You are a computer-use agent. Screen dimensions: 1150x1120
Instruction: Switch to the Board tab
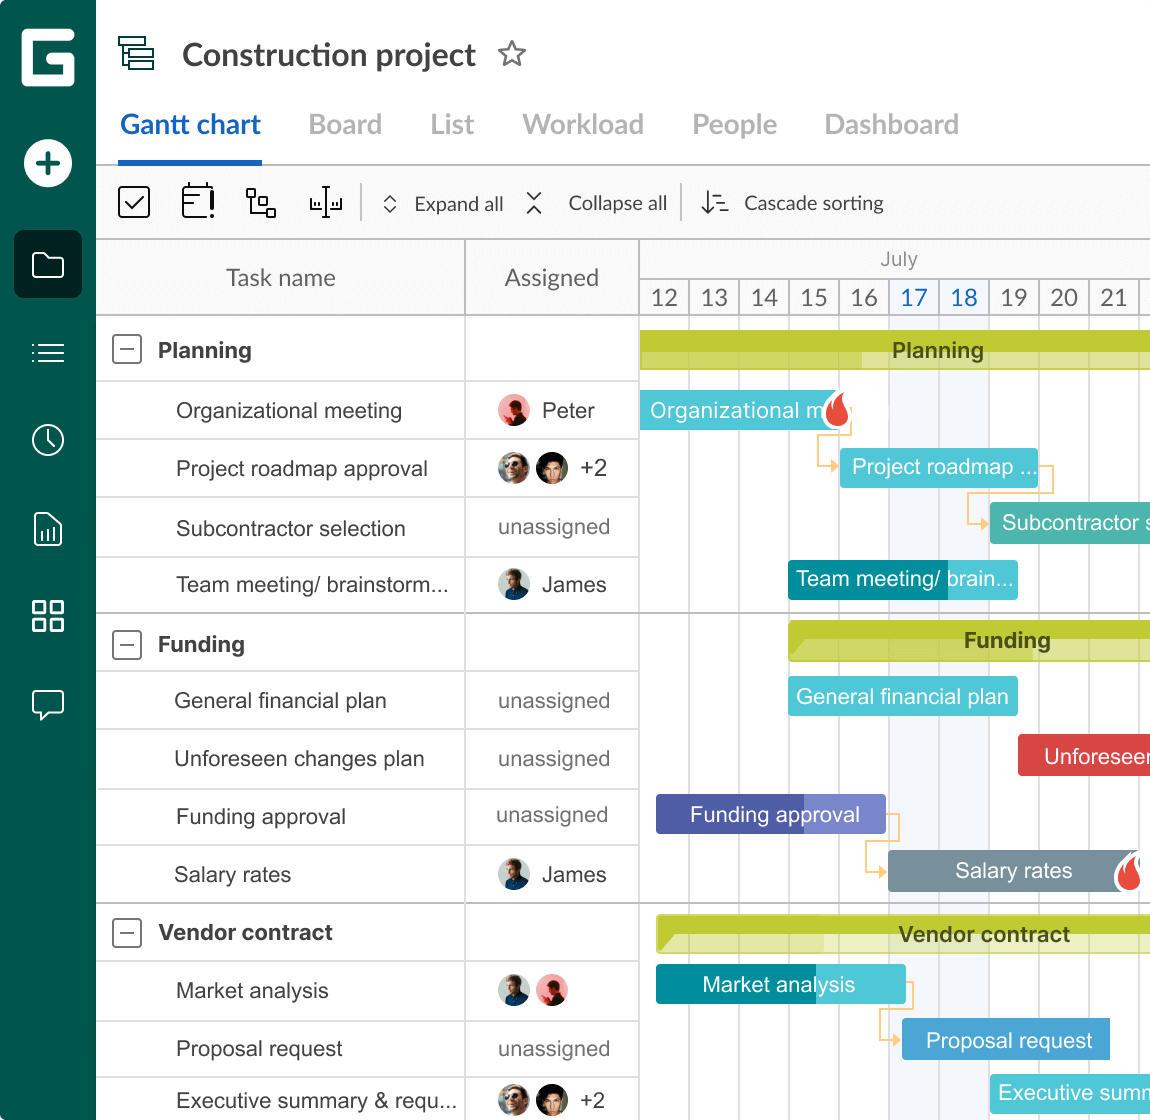coord(345,125)
